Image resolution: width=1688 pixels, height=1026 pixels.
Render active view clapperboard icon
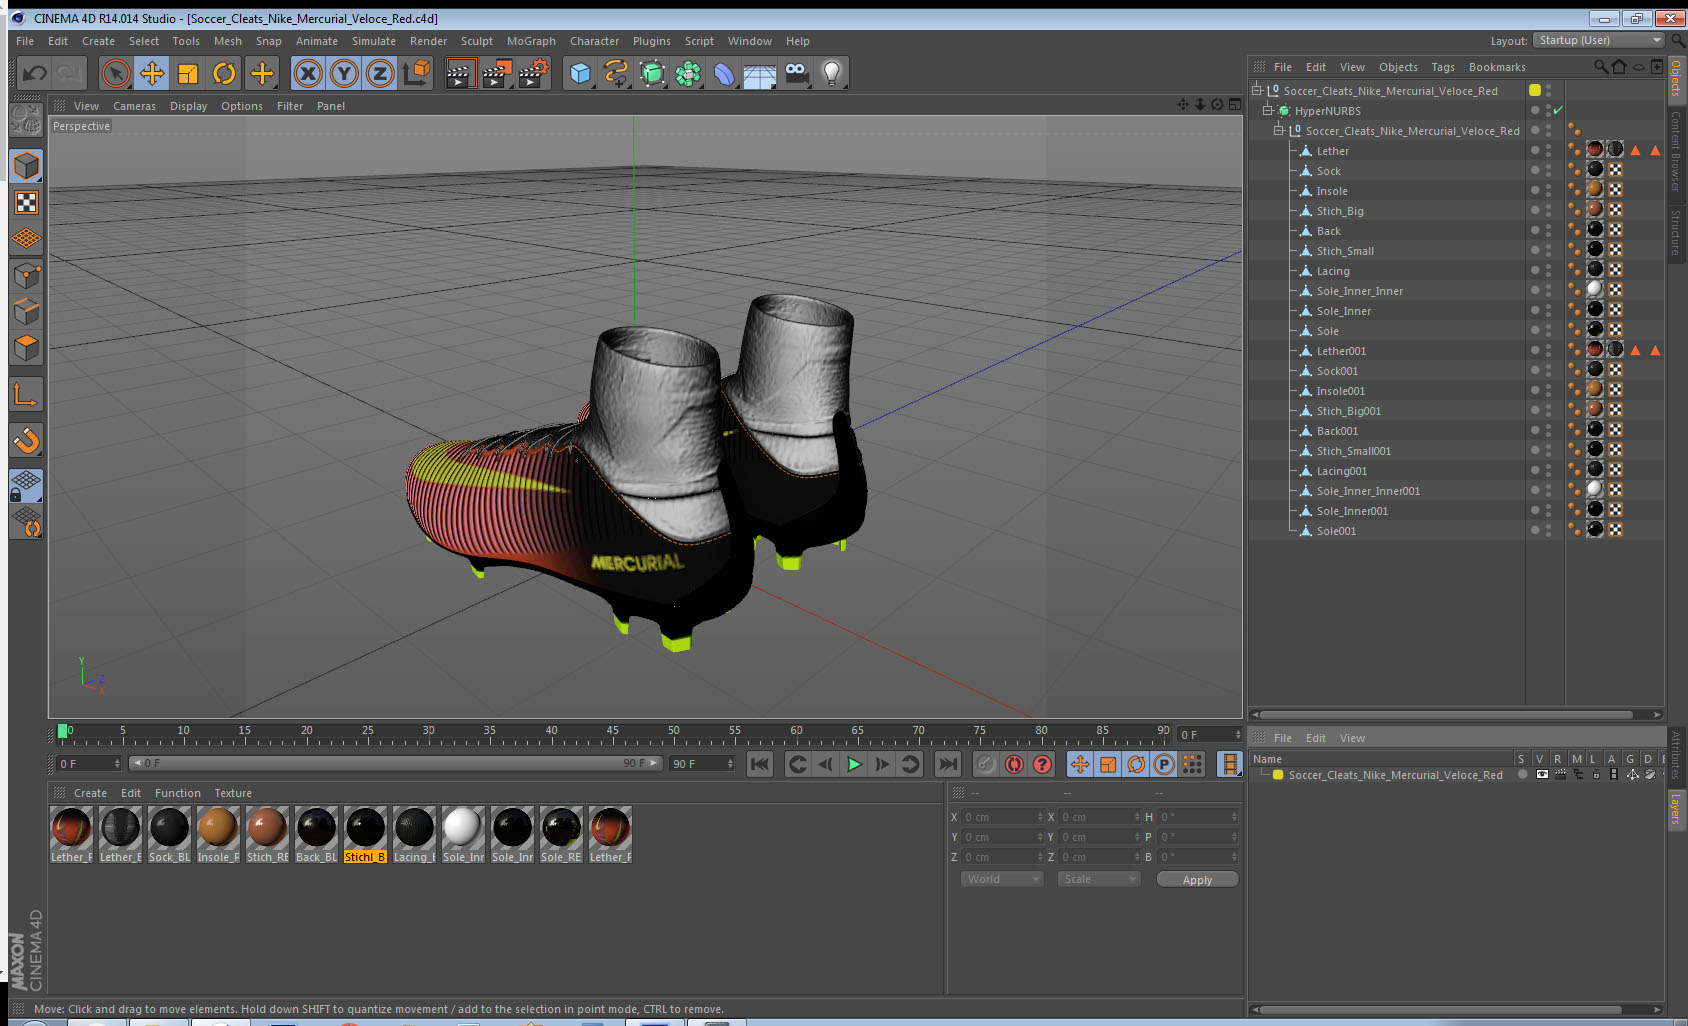(460, 73)
